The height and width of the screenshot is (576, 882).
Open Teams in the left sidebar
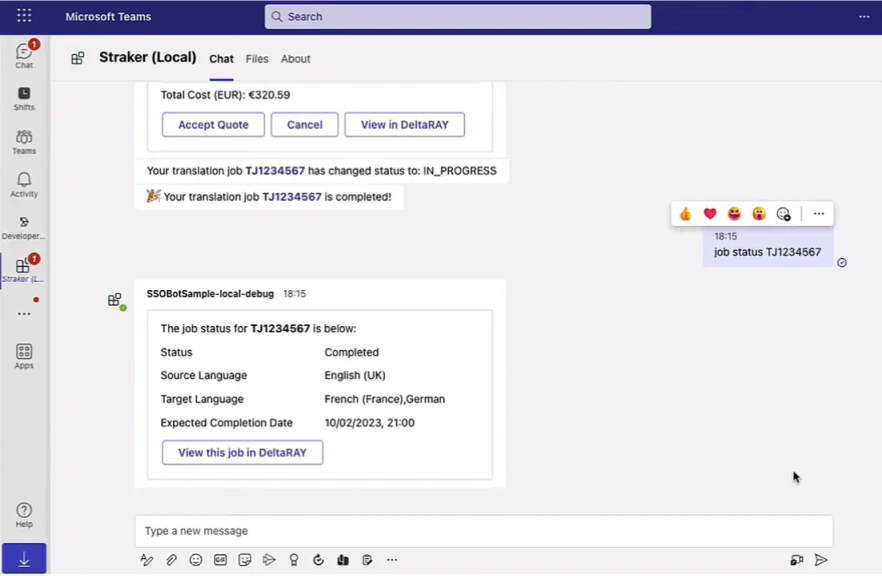(x=24, y=142)
